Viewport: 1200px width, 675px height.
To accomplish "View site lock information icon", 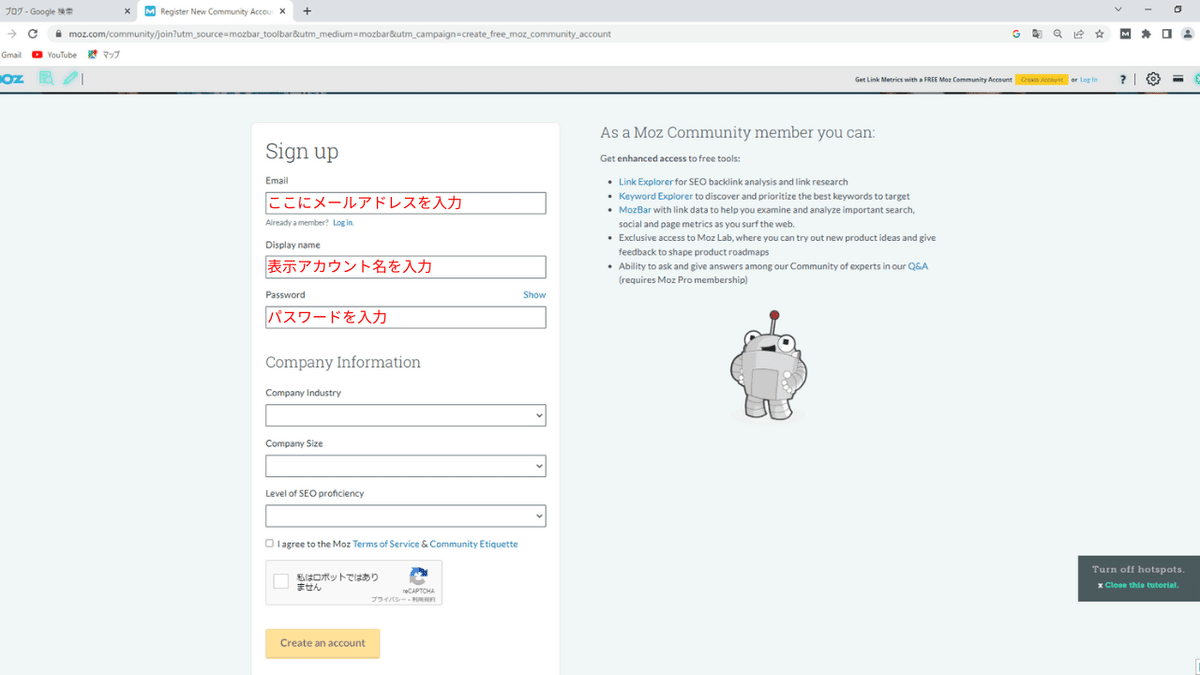I will tap(59, 33).
